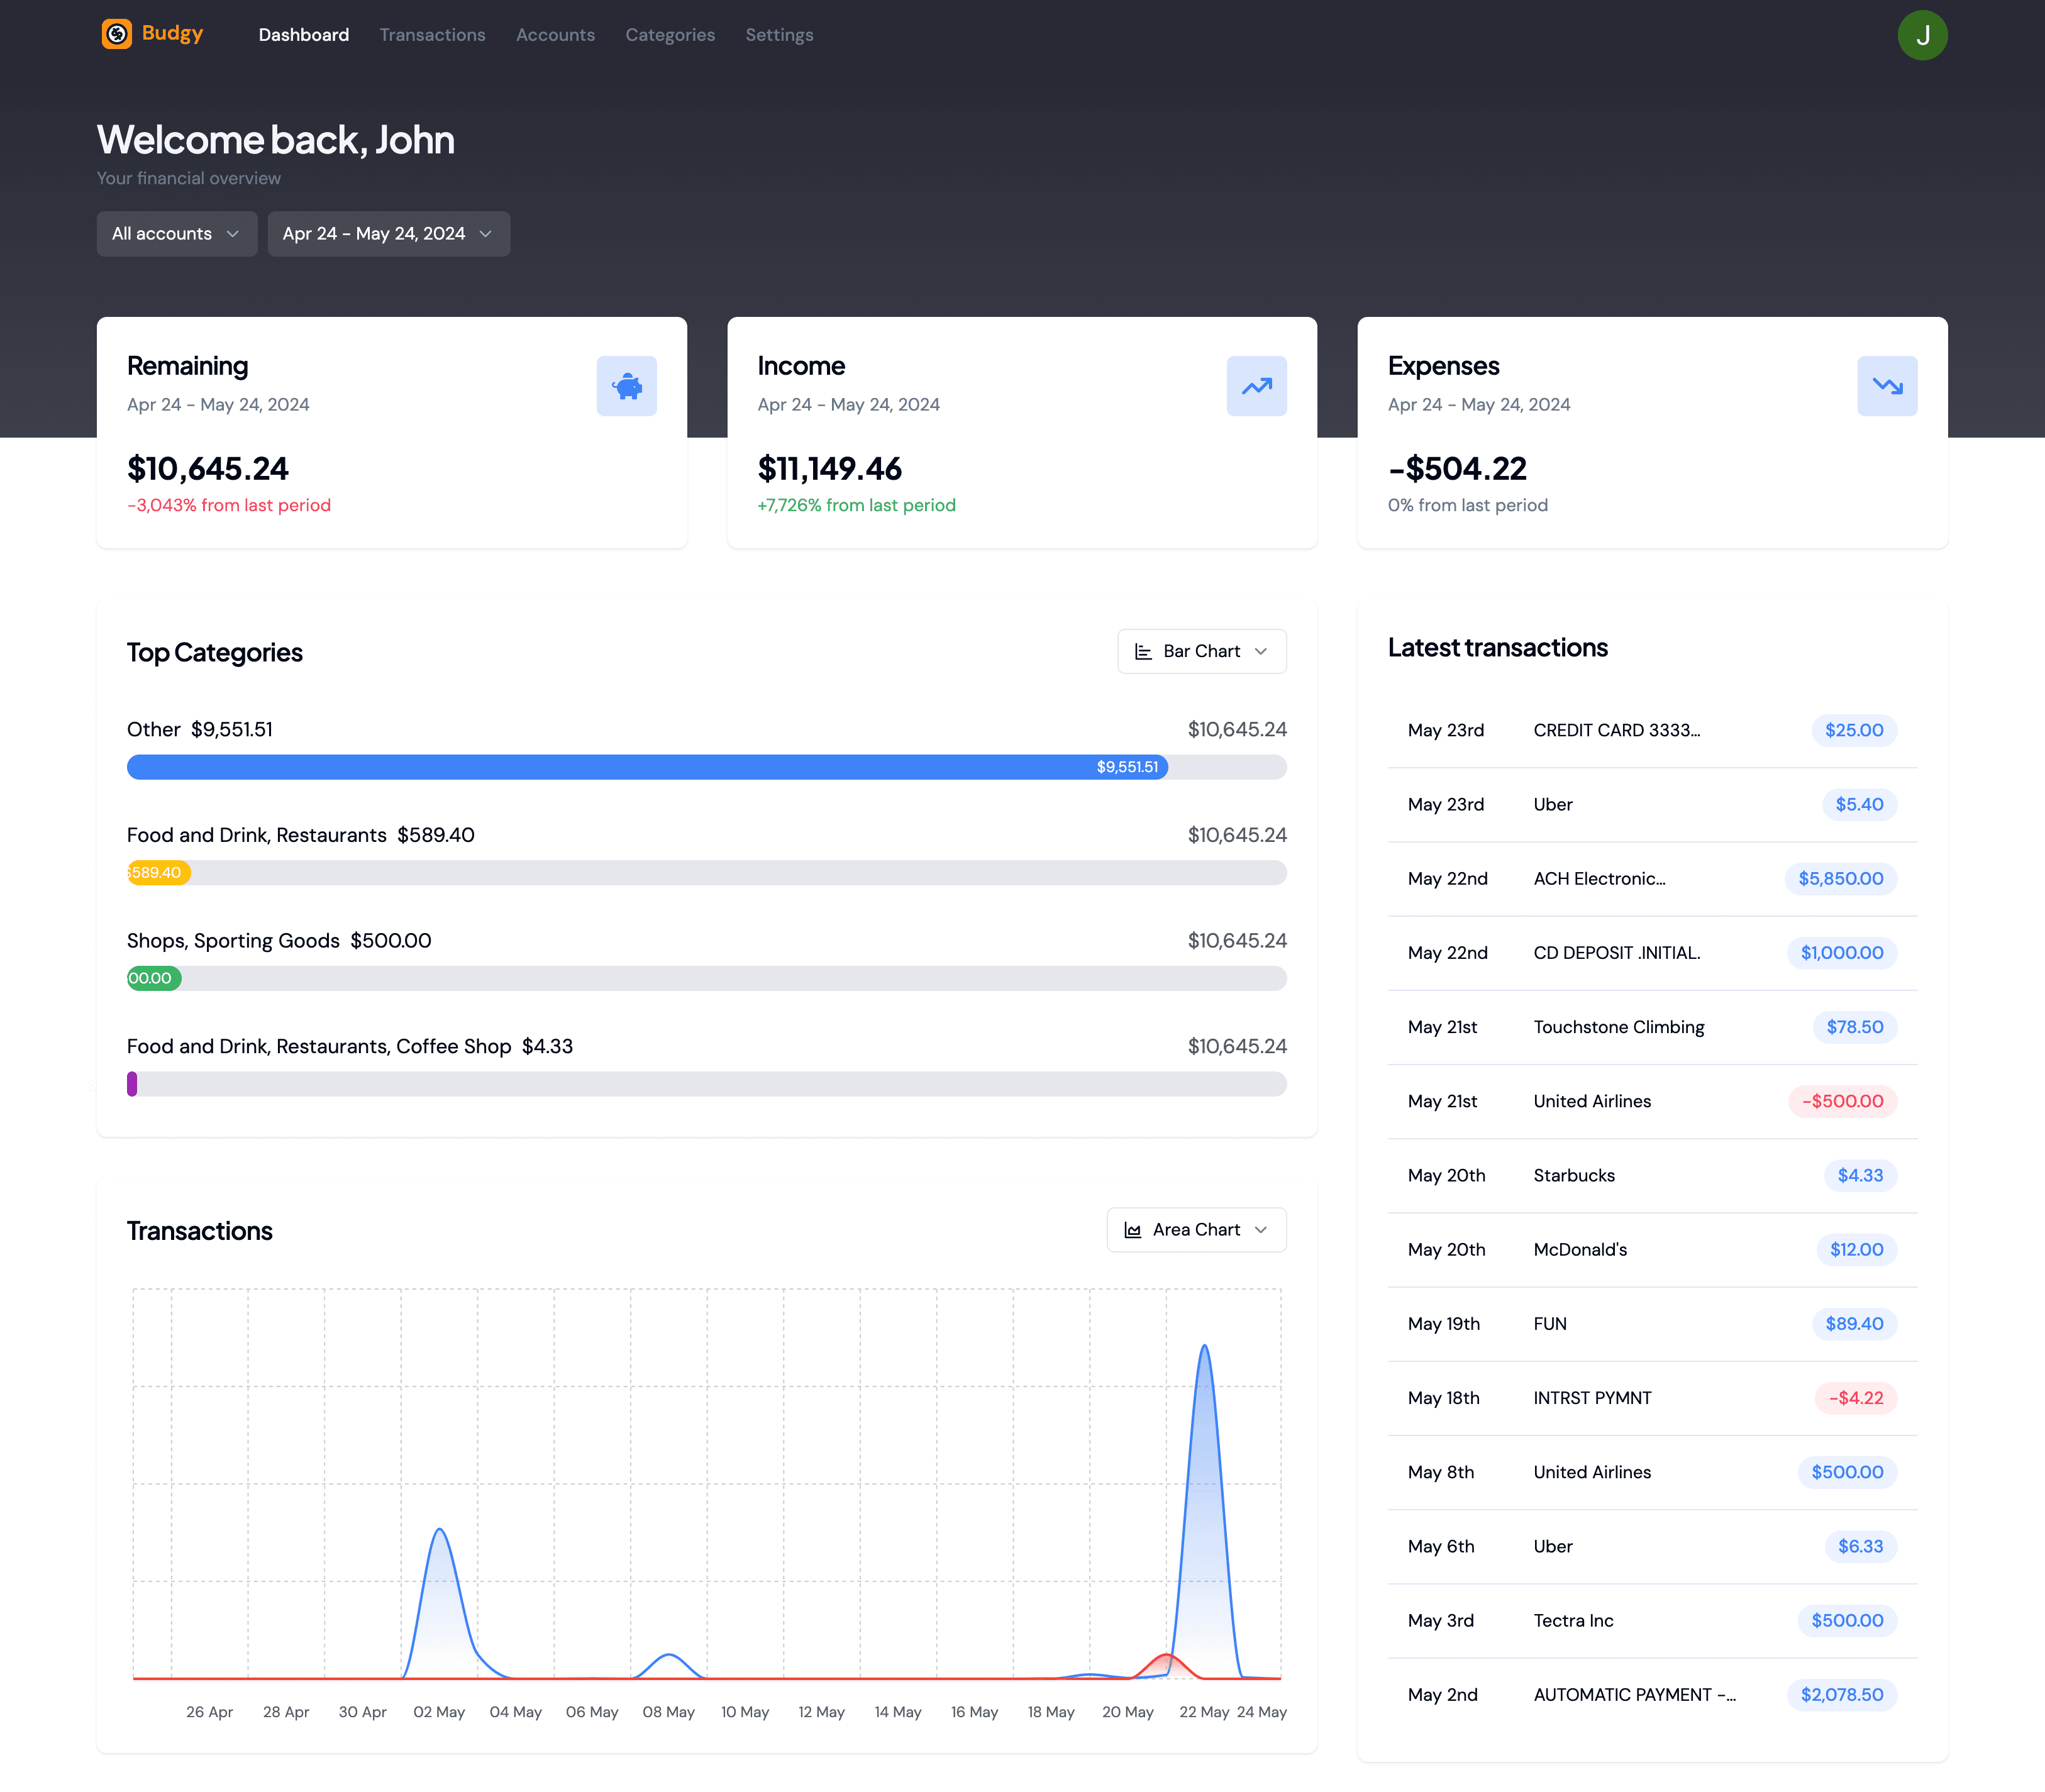
Task: Click the $5,850.00 ACH Electronic amount
Action: (x=1840, y=879)
